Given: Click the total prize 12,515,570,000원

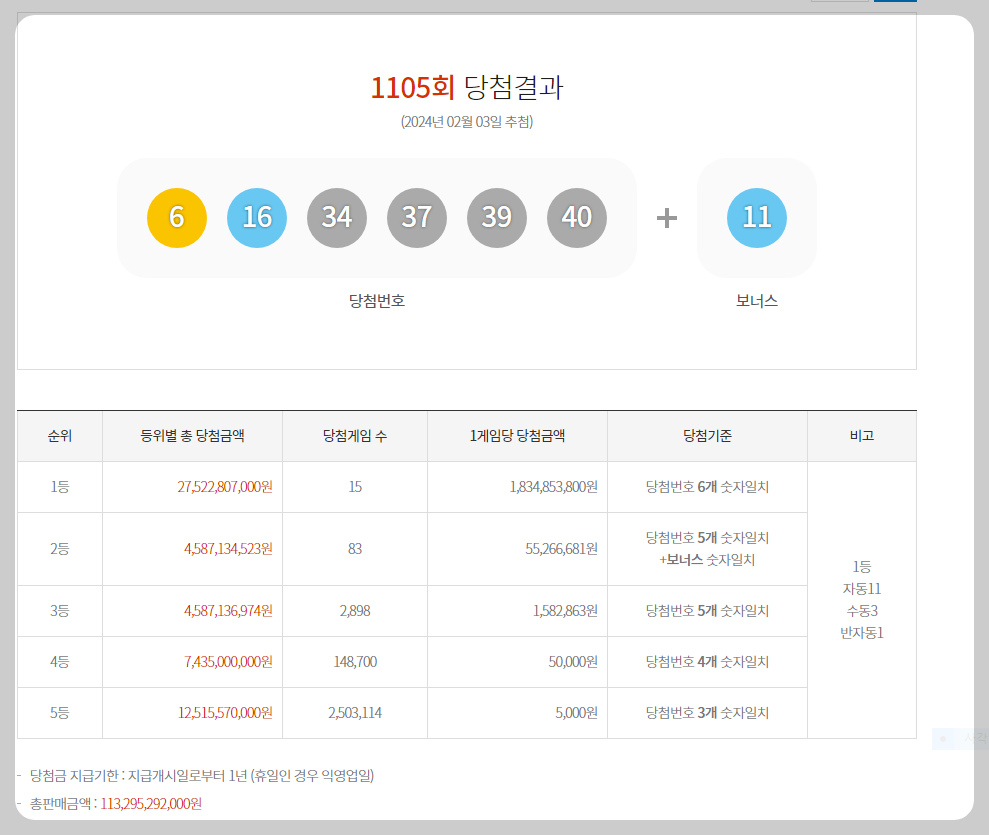Looking at the screenshot, I should [225, 713].
